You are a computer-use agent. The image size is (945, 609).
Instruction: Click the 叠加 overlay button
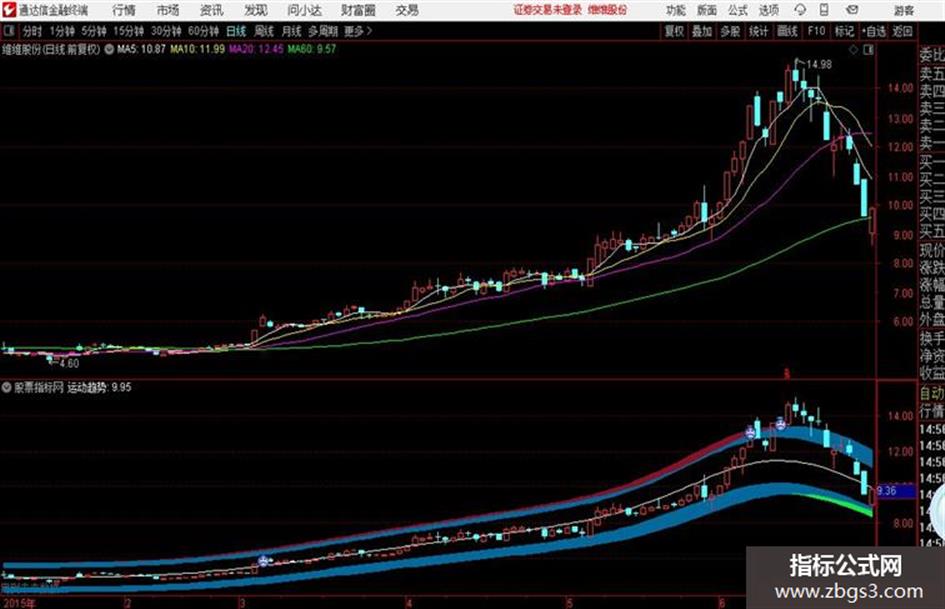[x=702, y=31]
